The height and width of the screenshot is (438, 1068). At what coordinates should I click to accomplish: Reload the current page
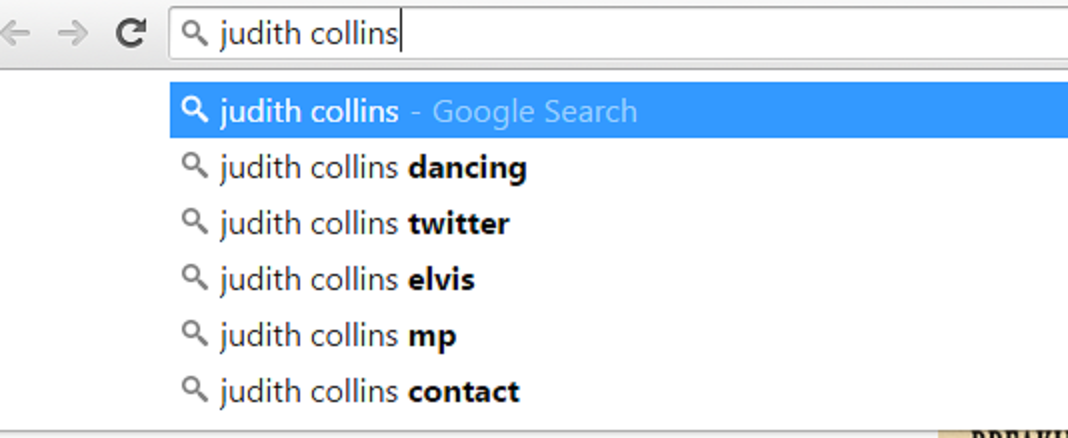tap(131, 33)
